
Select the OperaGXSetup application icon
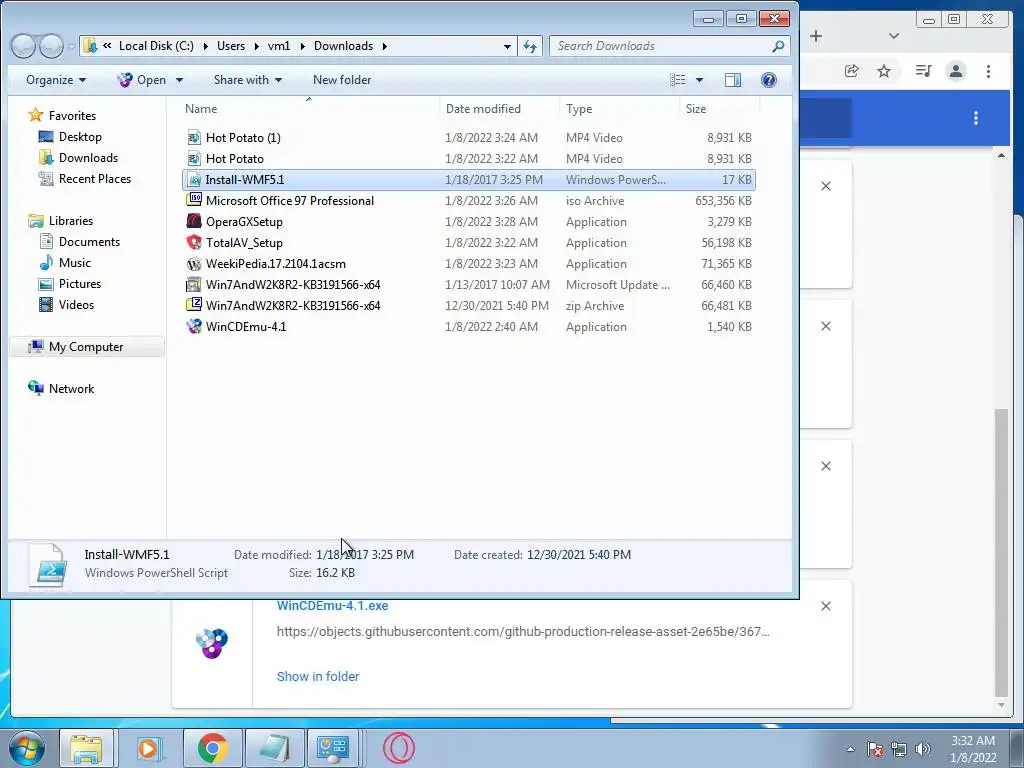pos(193,221)
